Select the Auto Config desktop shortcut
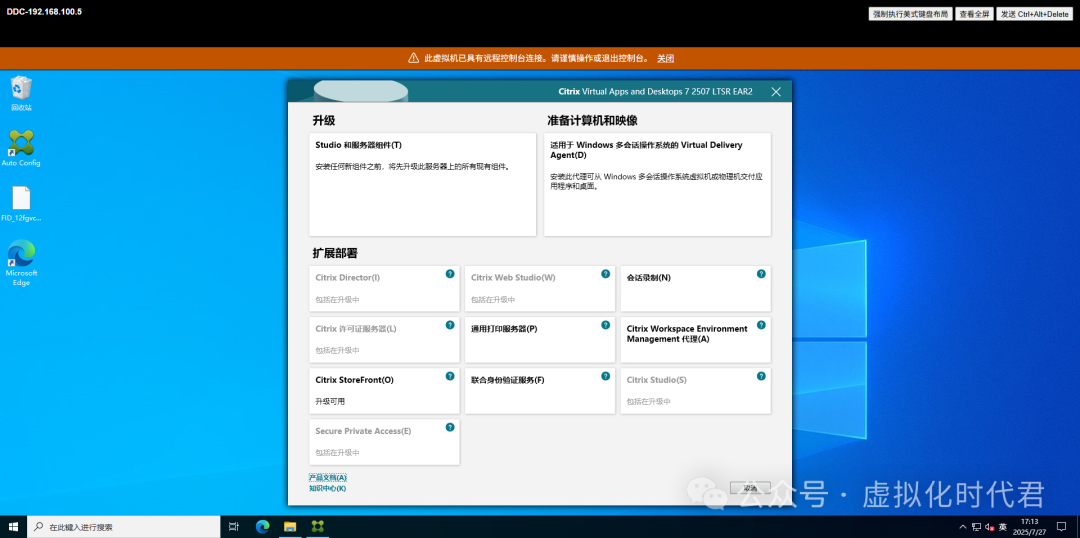The image size is (1080, 538). 21,148
